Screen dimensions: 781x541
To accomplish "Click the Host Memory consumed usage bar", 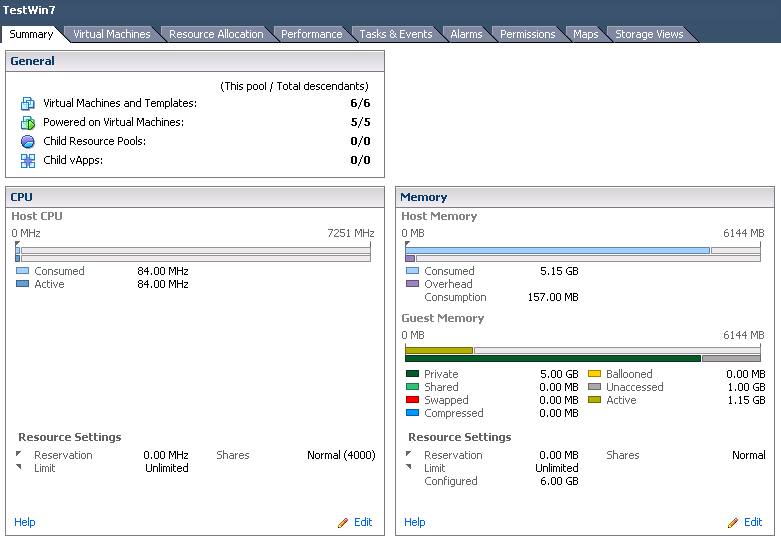I will point(557,251).
